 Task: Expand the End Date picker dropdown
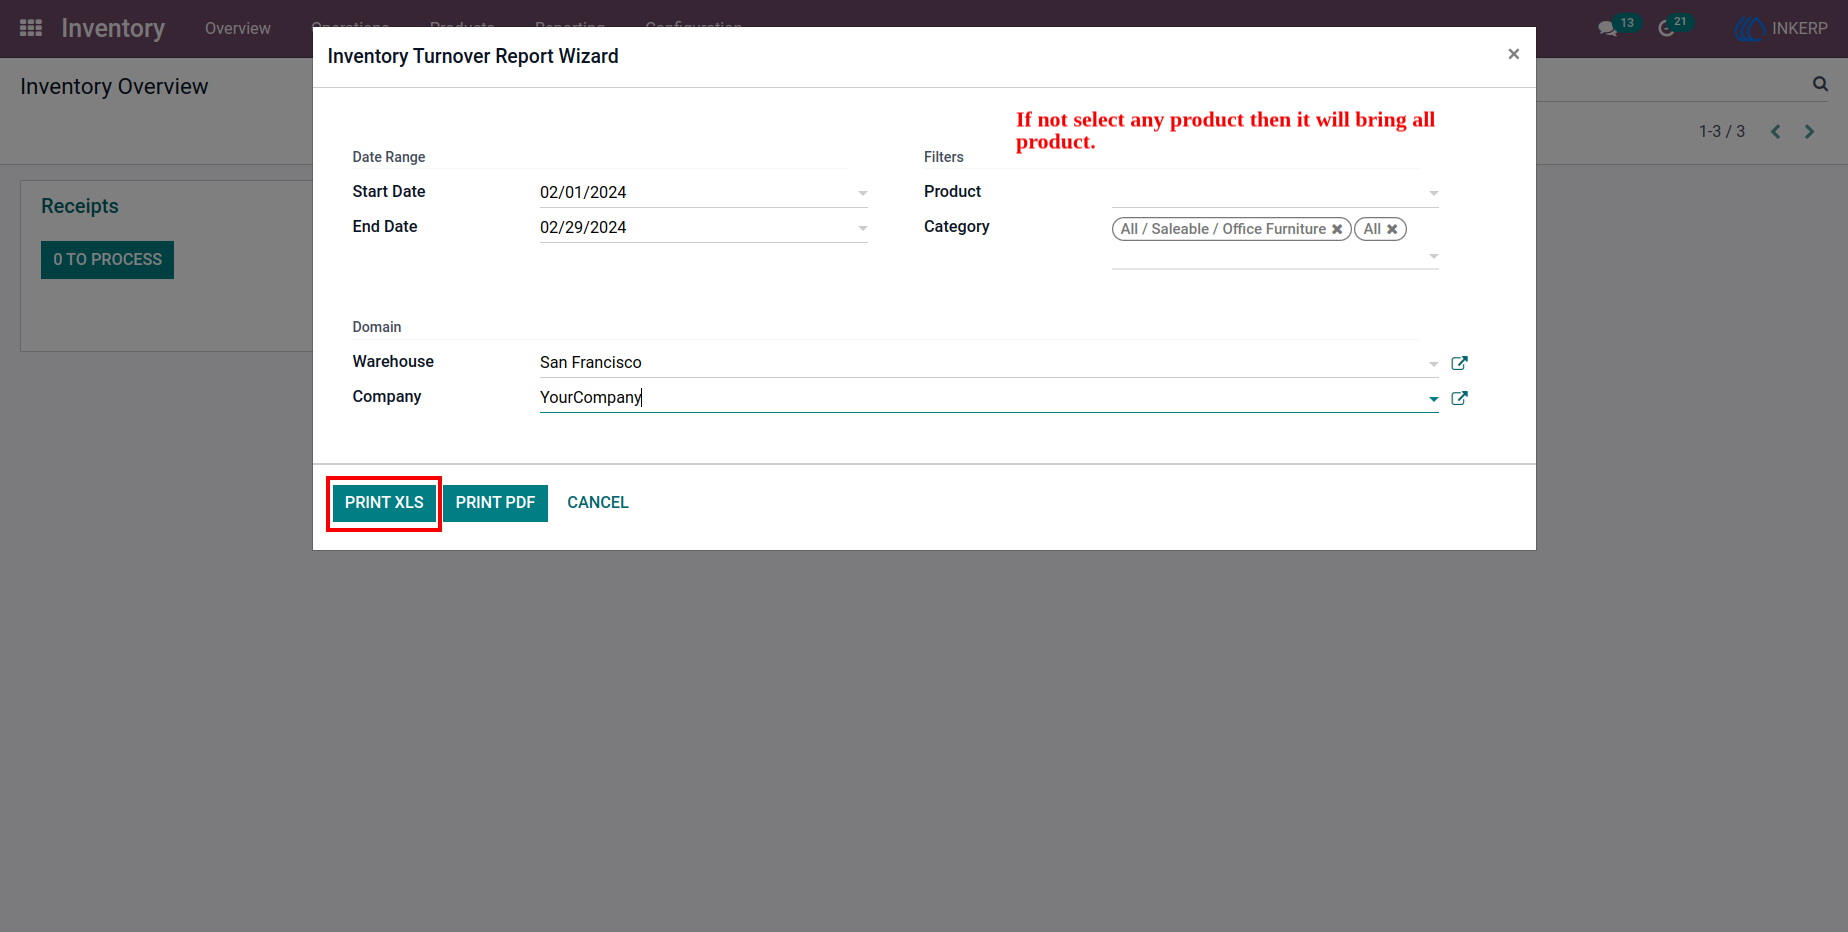click(x=862, y=228)
